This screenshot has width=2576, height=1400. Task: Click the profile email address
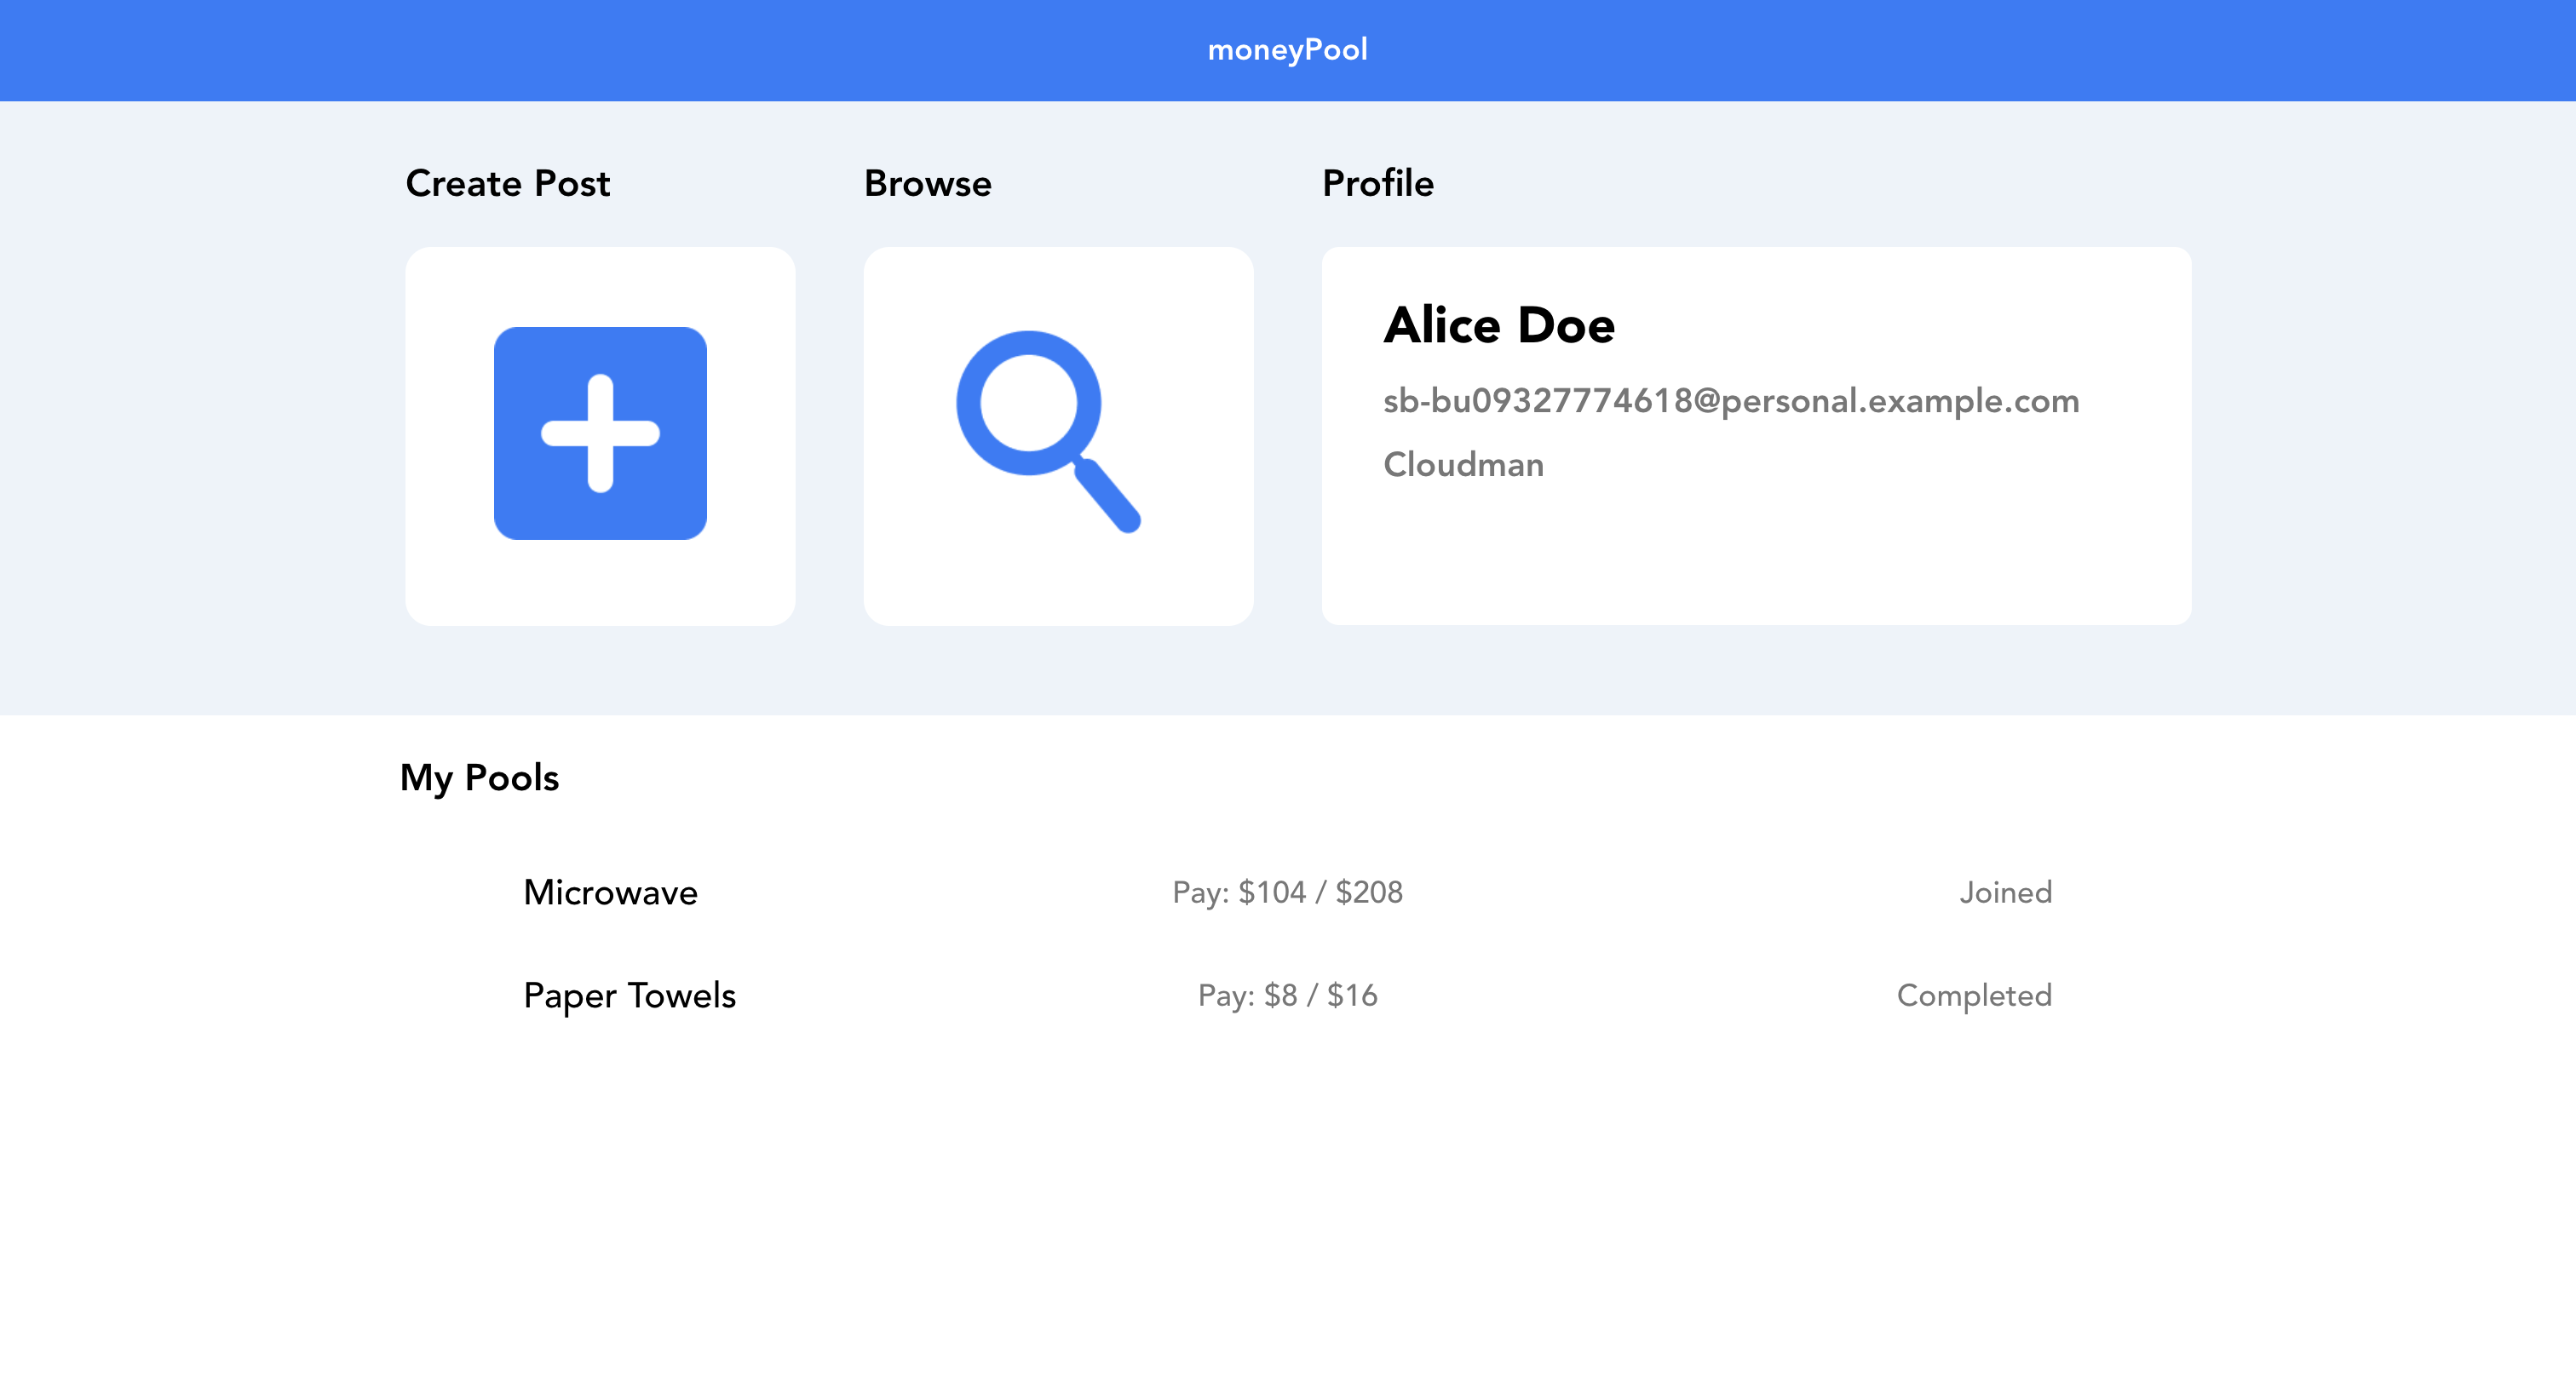click(x=1730, y=401)
